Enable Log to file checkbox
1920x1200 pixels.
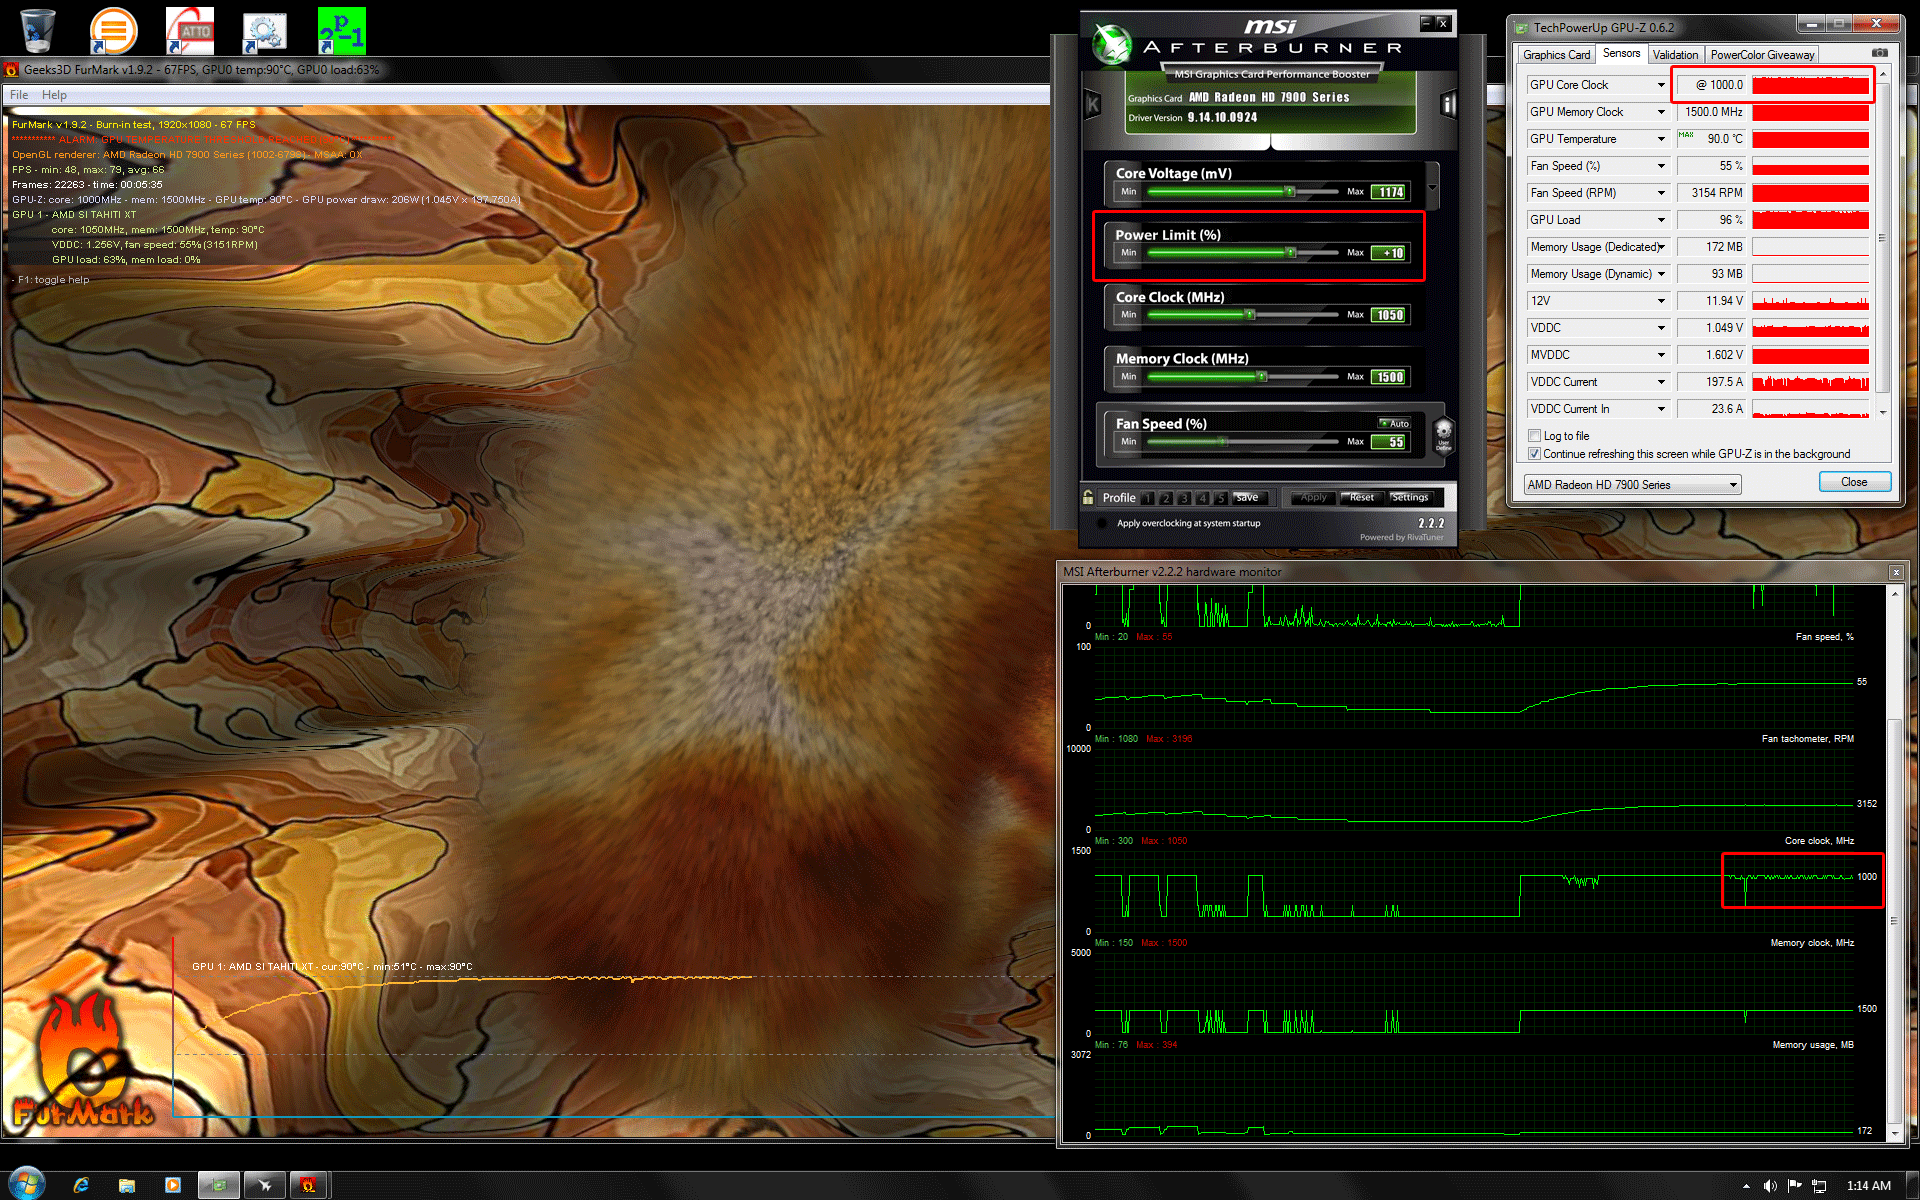tap(1534, 436)
